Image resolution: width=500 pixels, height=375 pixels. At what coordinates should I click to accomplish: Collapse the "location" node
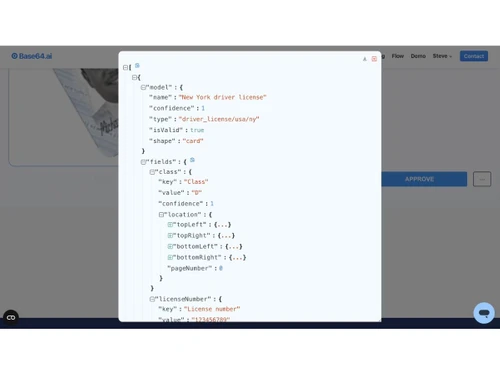161,215
